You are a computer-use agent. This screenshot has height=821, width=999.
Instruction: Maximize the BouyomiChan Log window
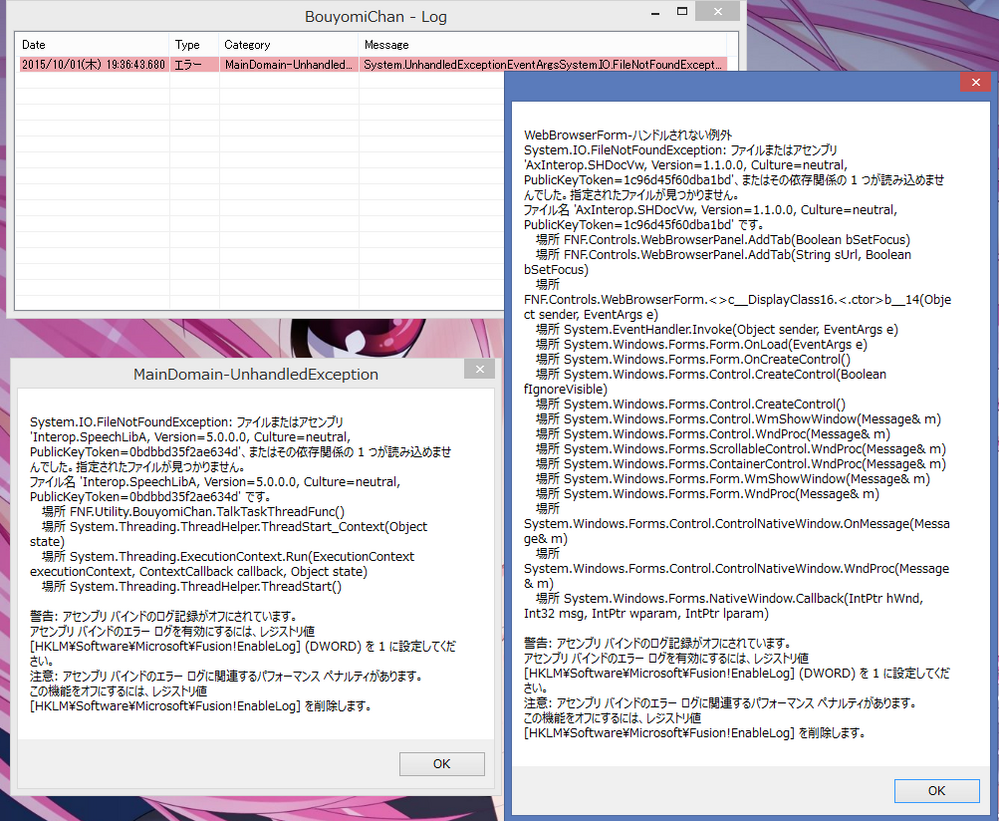pyautogui.click(x=682, y=11)
